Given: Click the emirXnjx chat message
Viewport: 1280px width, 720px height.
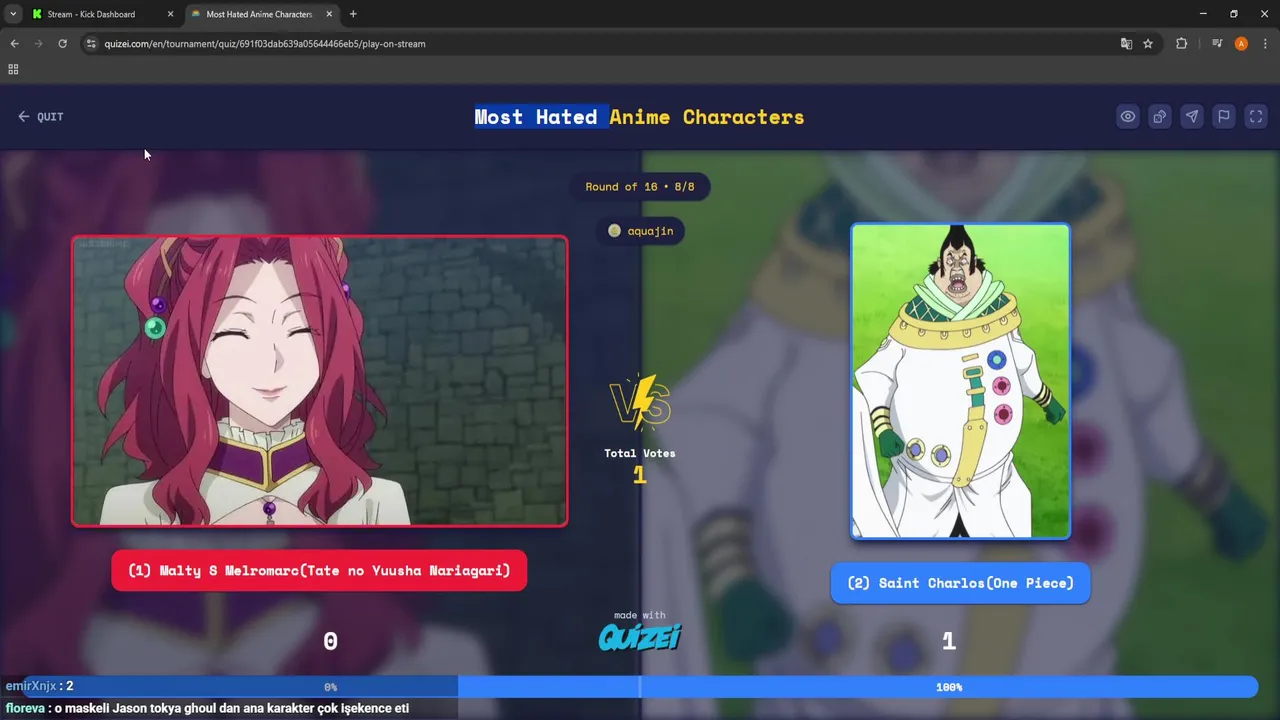Looking at the screenshot, I should [x=39, y=686].
